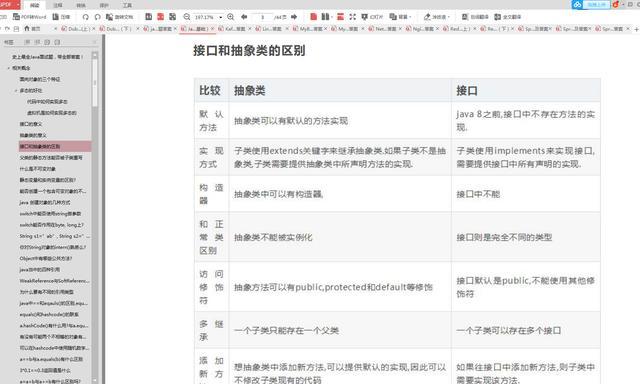Open the first ribbon tab (active)
Screen dimensions: 640x384
pyautogui.click(x=35, y=5)
